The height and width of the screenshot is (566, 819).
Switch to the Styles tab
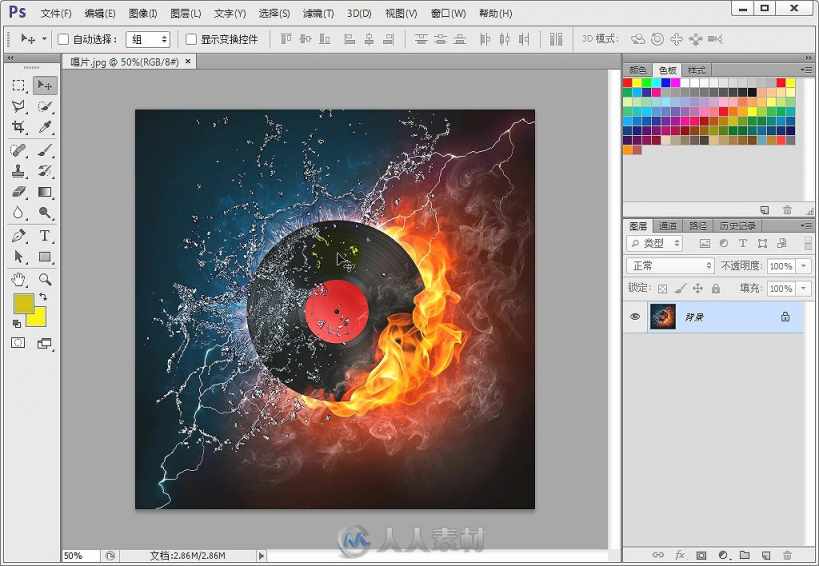click(x=696, y=69)
